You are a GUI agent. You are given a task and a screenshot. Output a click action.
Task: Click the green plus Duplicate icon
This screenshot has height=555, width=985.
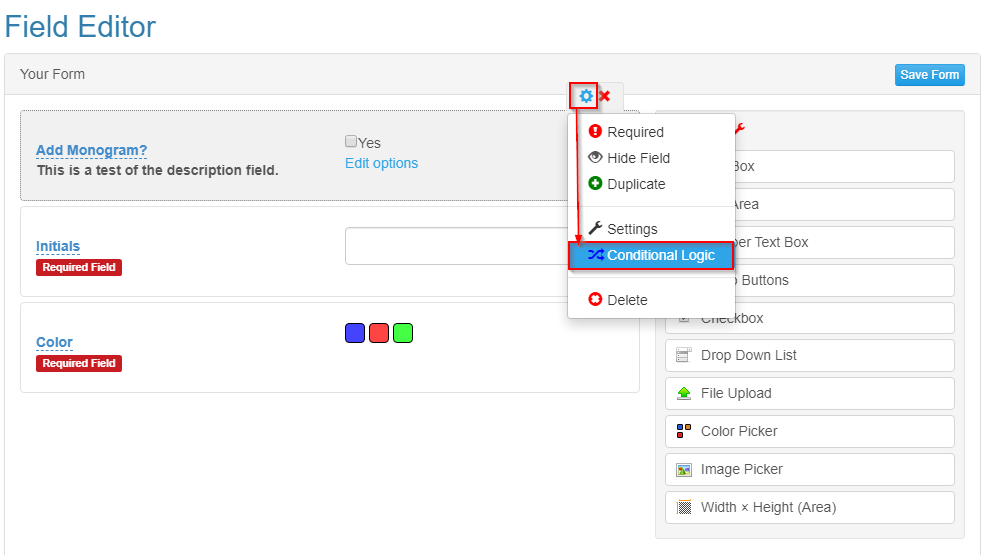pyautogui.click(x=595, y=184)
